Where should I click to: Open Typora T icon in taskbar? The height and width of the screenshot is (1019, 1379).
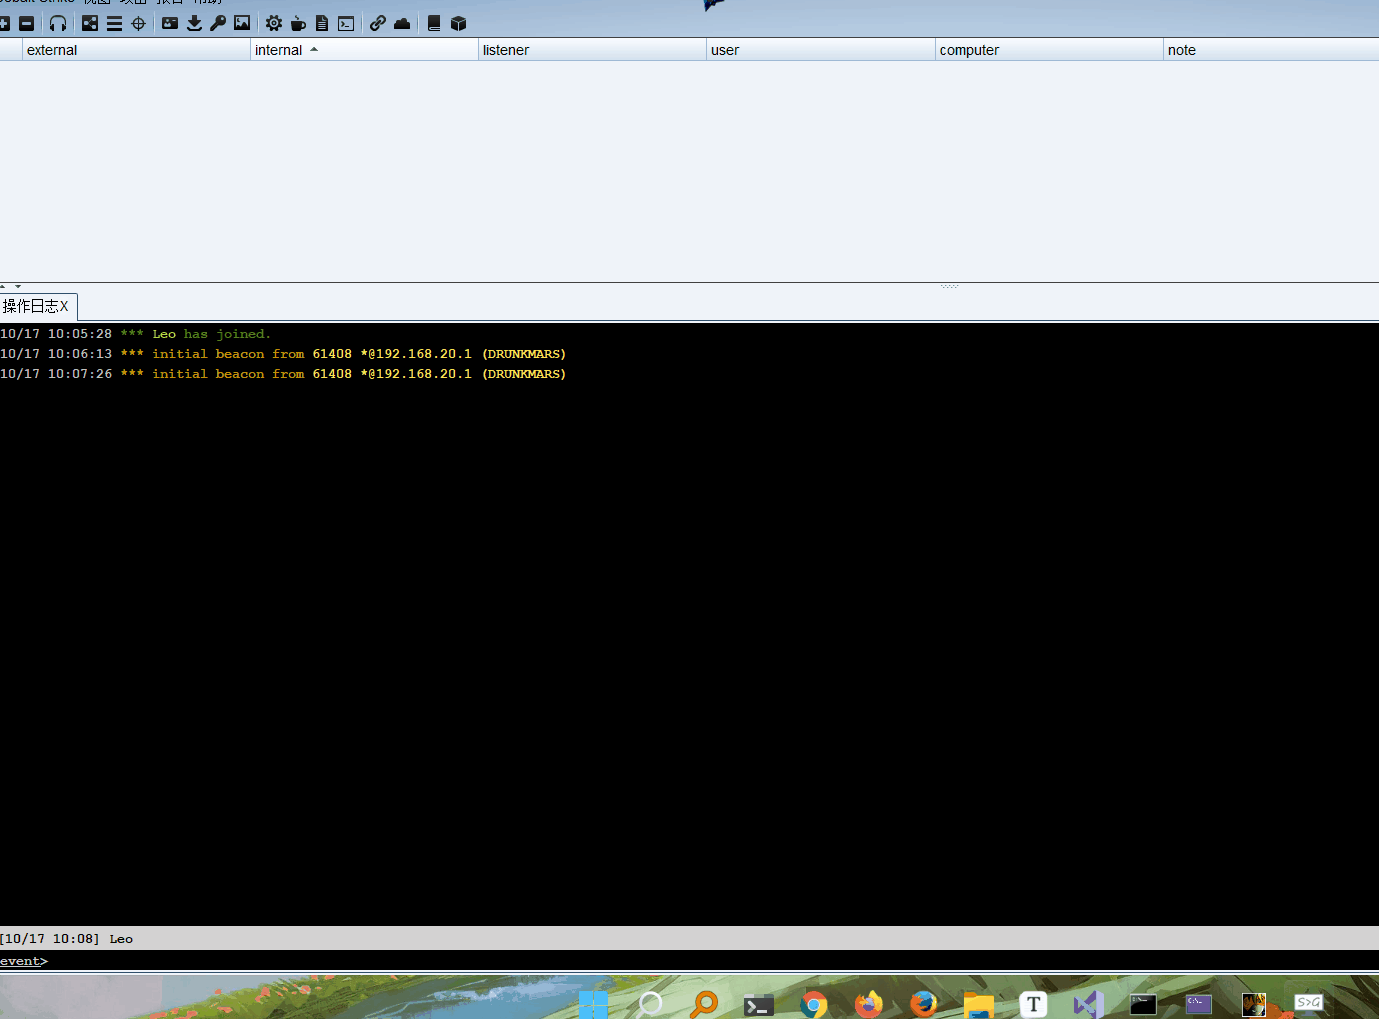1034,1004
